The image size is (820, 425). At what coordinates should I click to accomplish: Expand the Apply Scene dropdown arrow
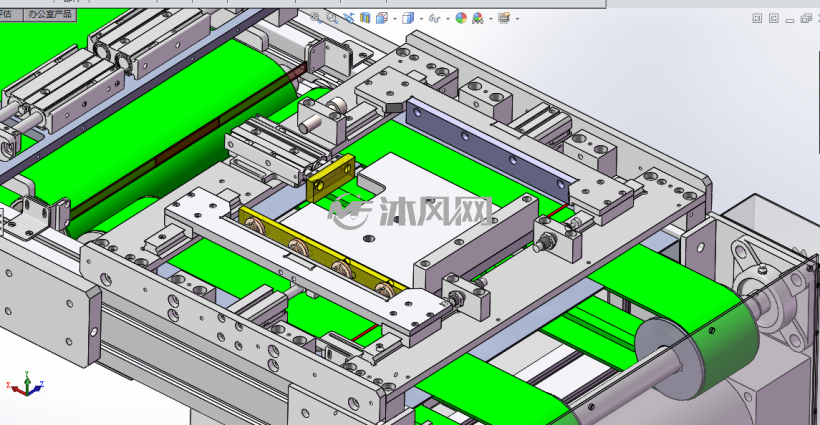[x=491, y=19]
